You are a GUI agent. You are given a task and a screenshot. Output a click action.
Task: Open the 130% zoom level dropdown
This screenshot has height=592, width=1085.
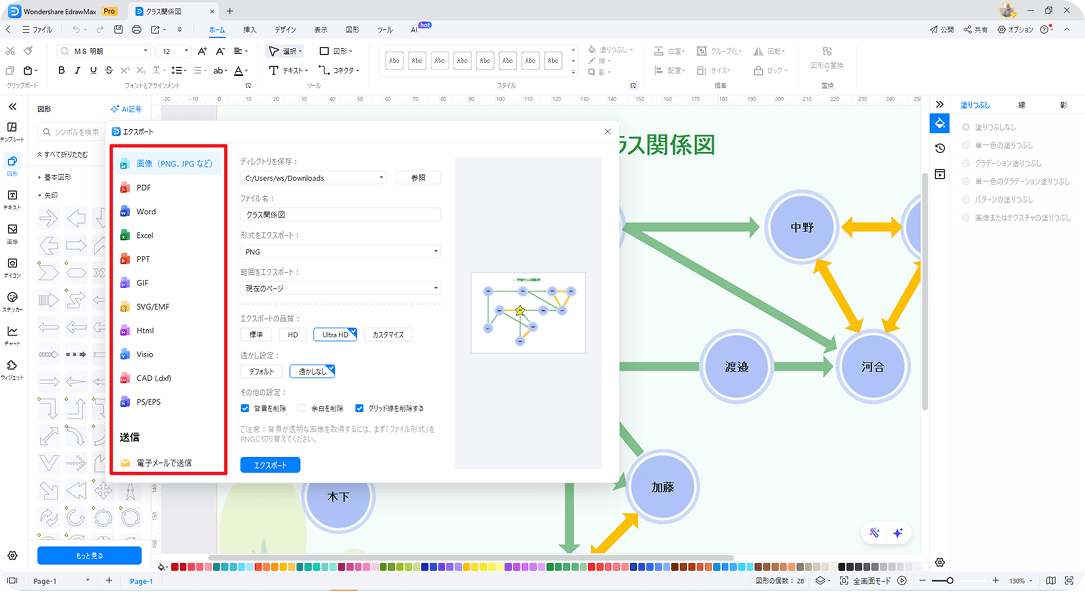[1021, 581]
